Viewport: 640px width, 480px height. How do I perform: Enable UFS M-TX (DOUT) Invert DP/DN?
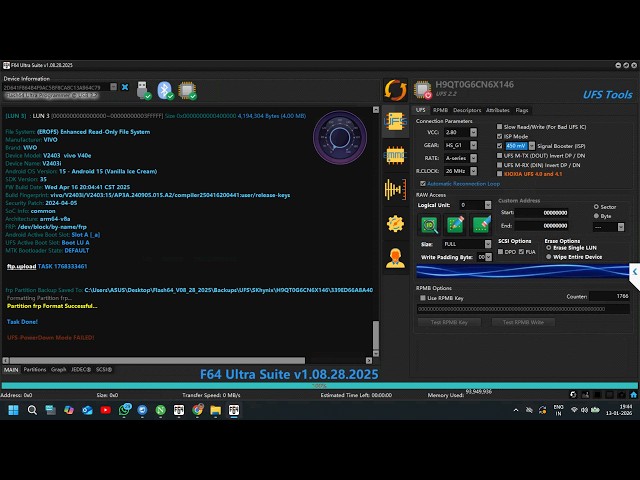click(499, 156)
